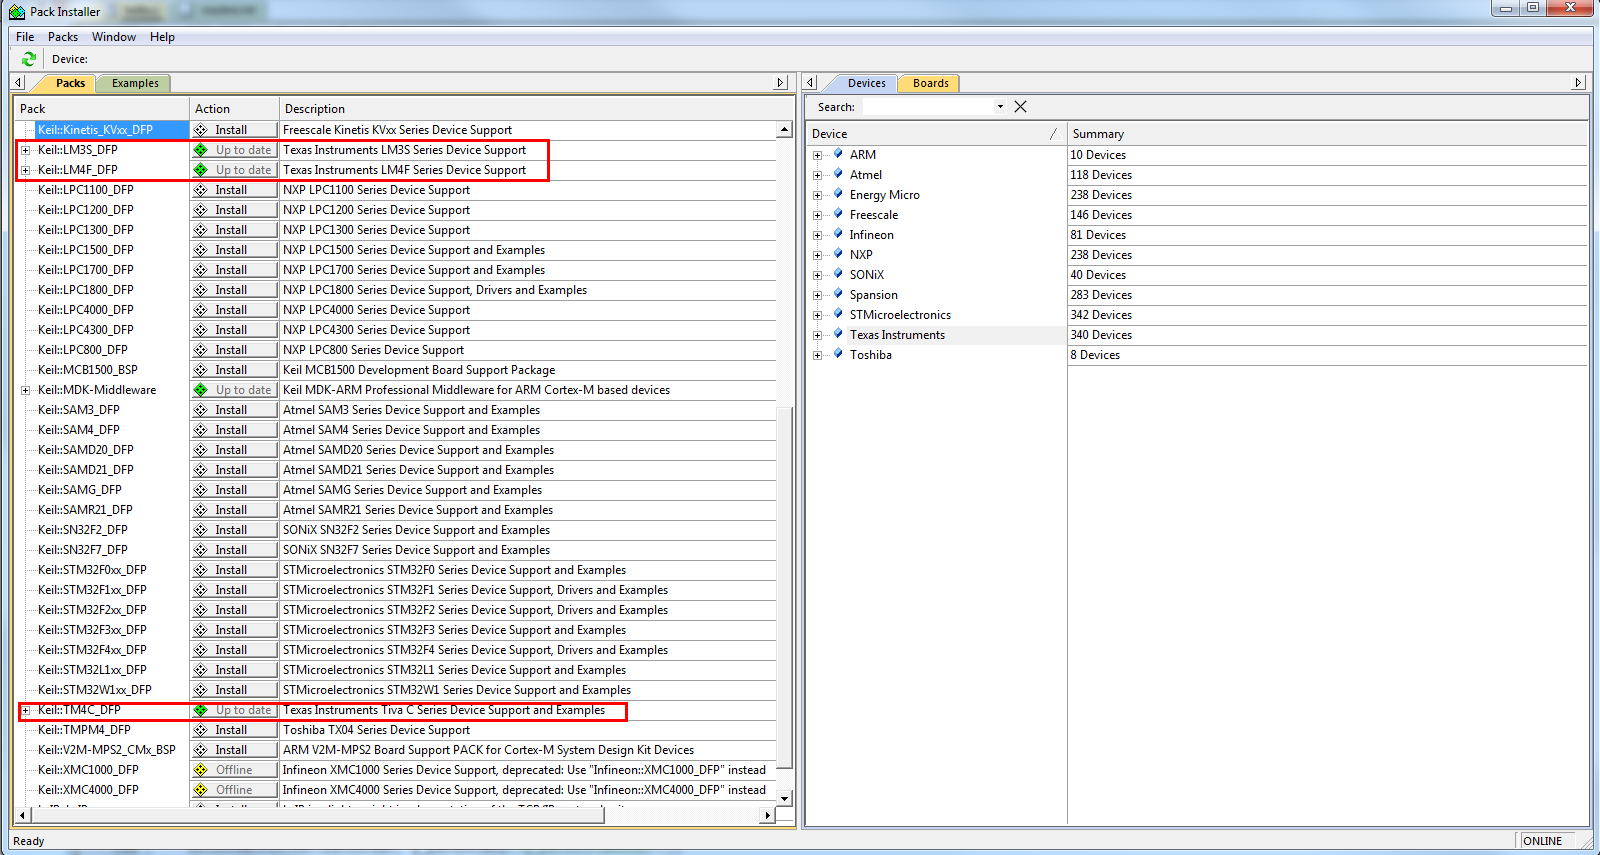Image resolution: width=1600 pixels, height=855 pixels.
Task: Click the diamond icon beside Energy Micro
Action: 838,194
